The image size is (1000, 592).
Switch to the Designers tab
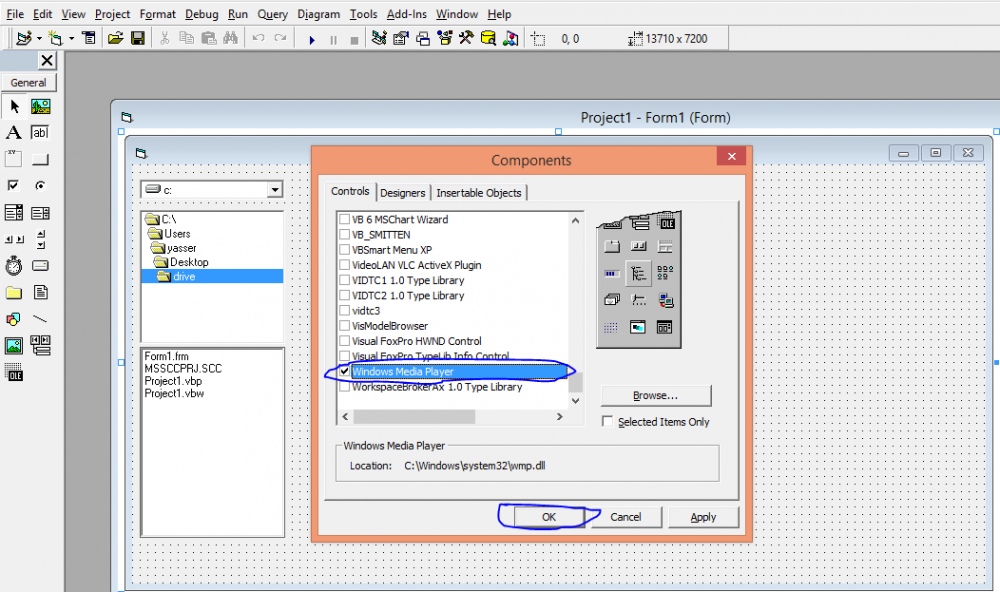coord(402,193)
